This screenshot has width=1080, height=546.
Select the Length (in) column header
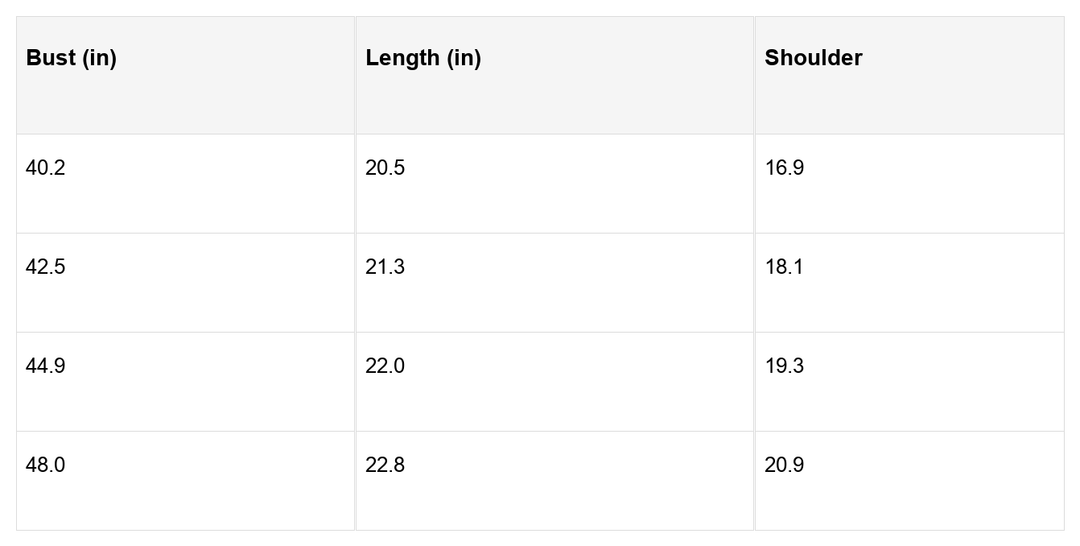pos(423,58)
